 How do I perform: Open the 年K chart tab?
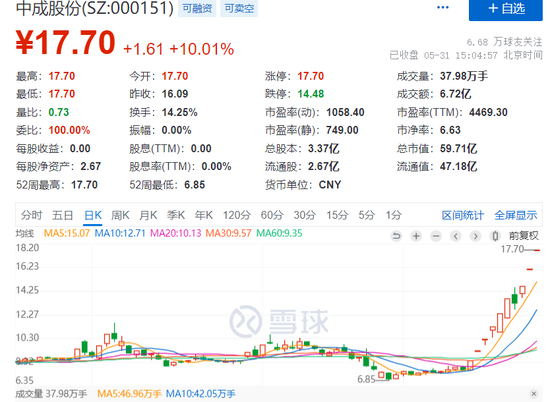click(204, 215)
